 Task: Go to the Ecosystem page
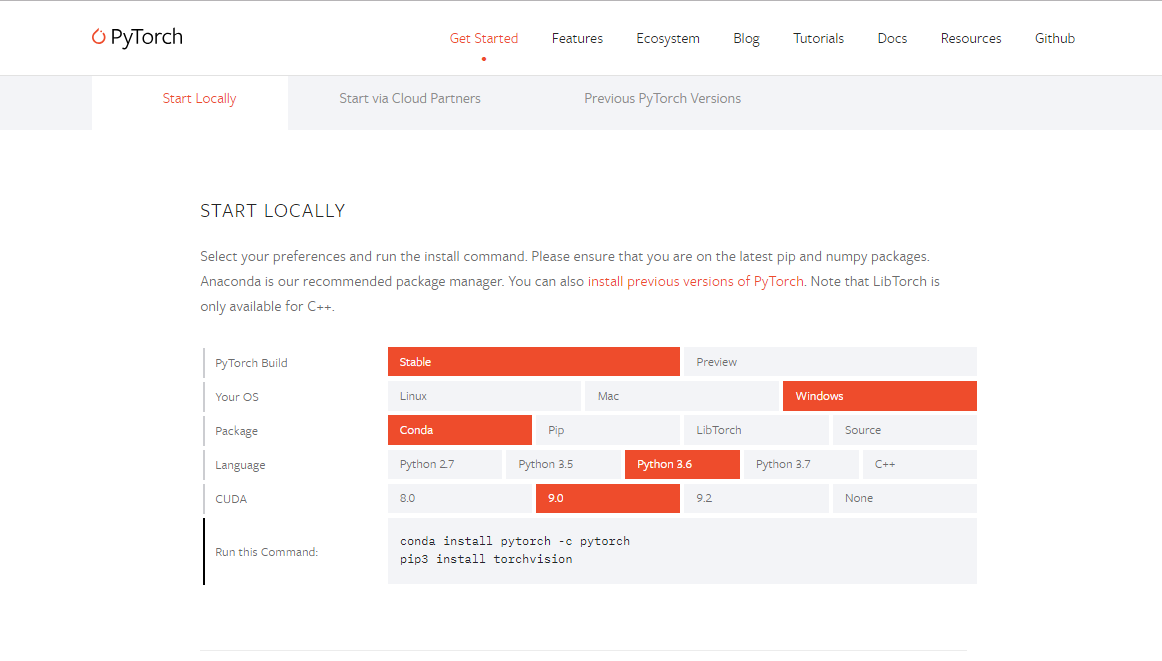pyautogui.click(x=668, y=39)
